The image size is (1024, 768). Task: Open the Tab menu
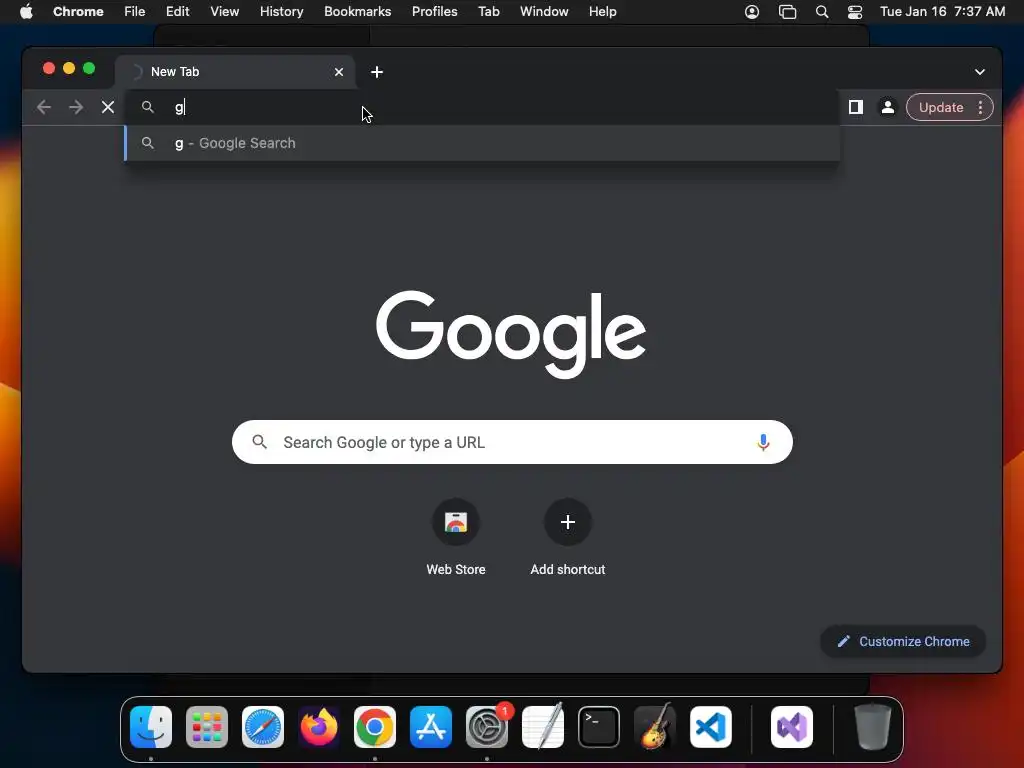point(488,12)
